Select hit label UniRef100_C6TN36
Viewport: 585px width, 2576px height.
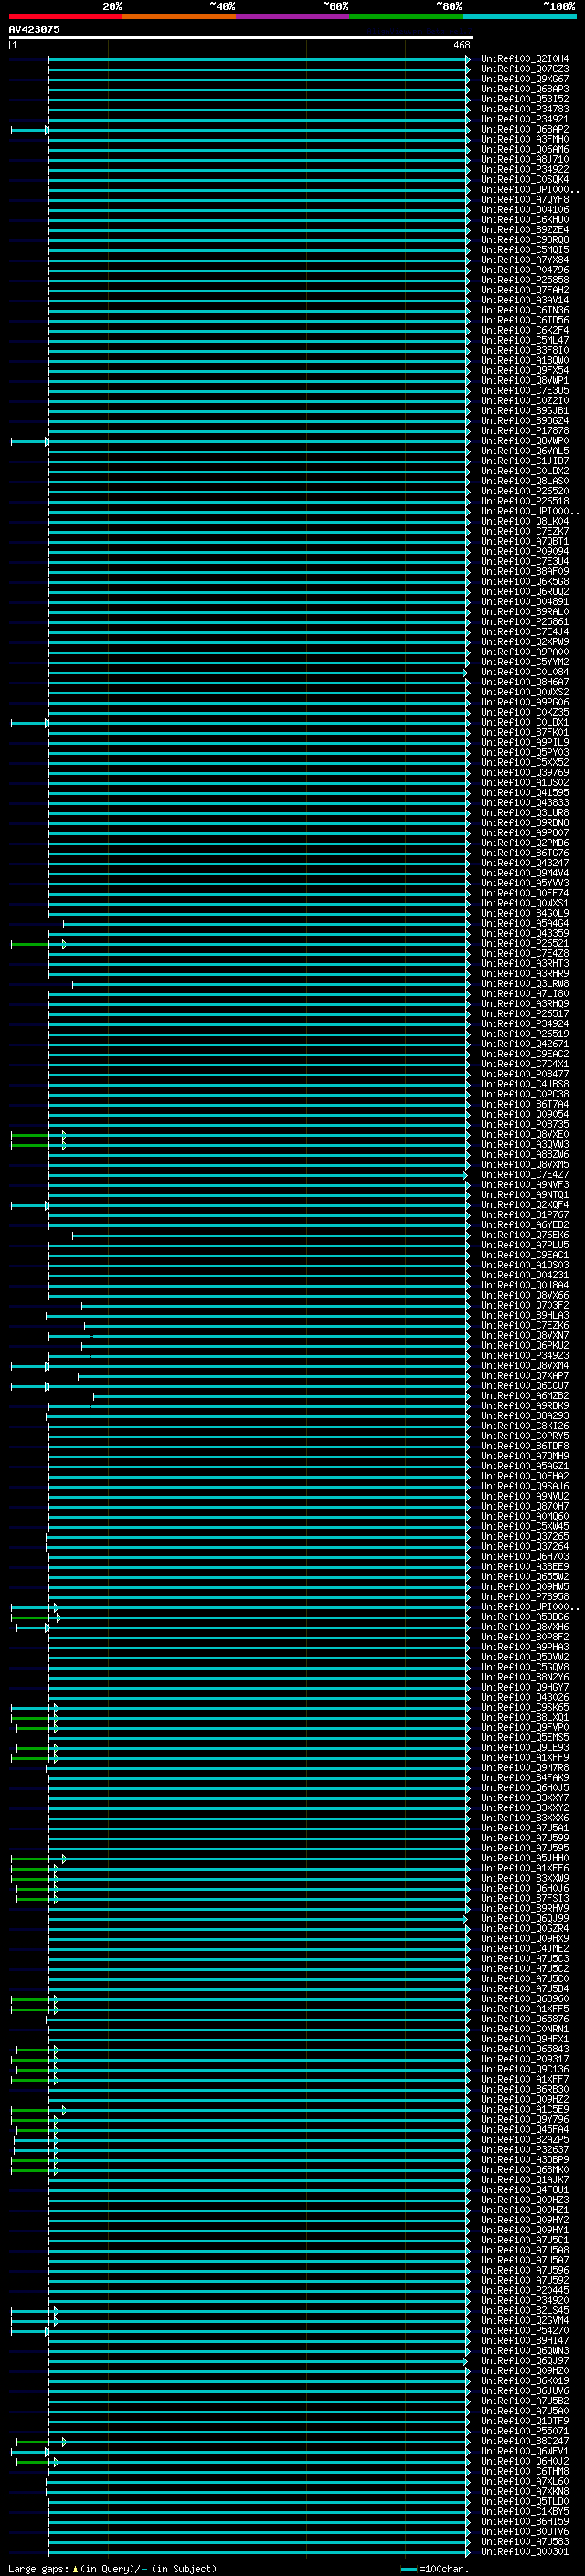(525, 310)
